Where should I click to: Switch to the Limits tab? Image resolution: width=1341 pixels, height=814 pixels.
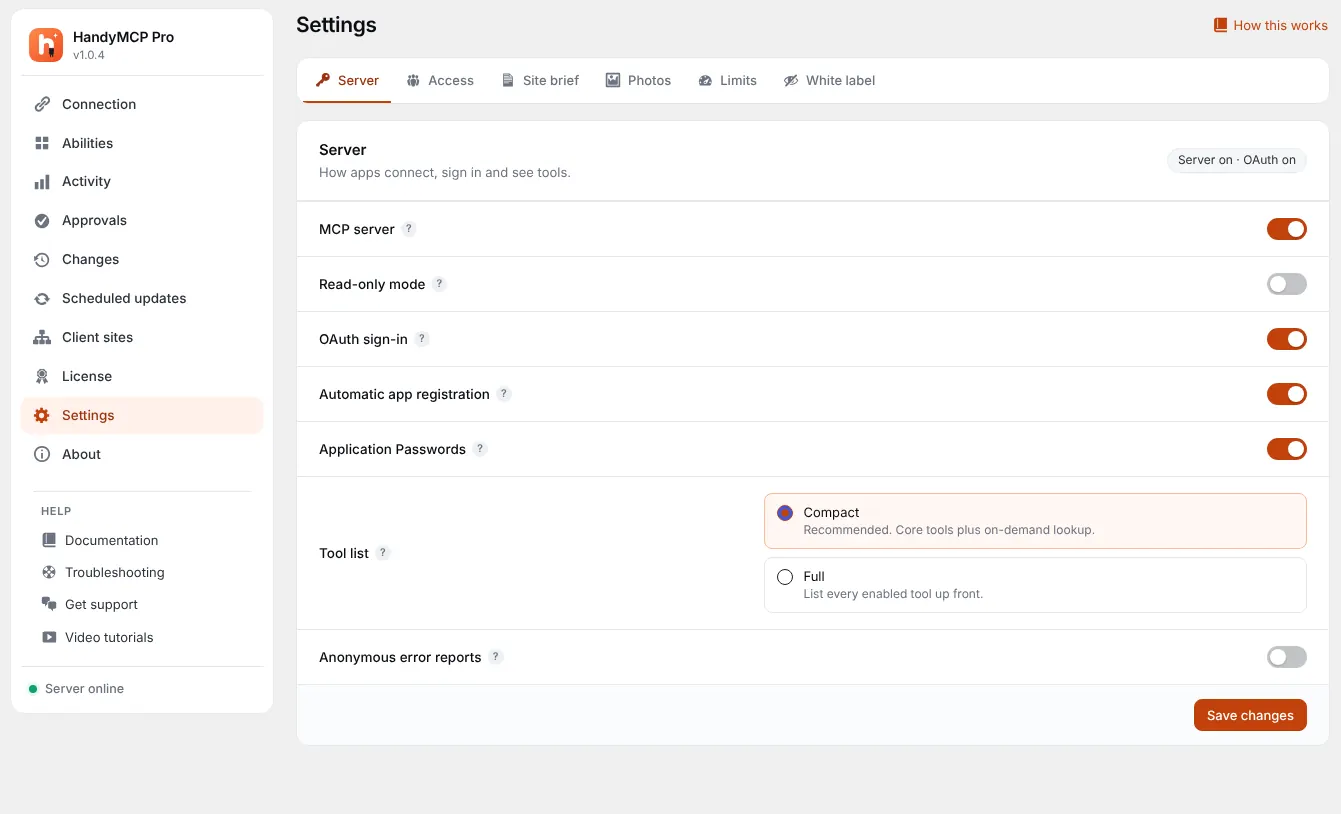click(727, 80)
